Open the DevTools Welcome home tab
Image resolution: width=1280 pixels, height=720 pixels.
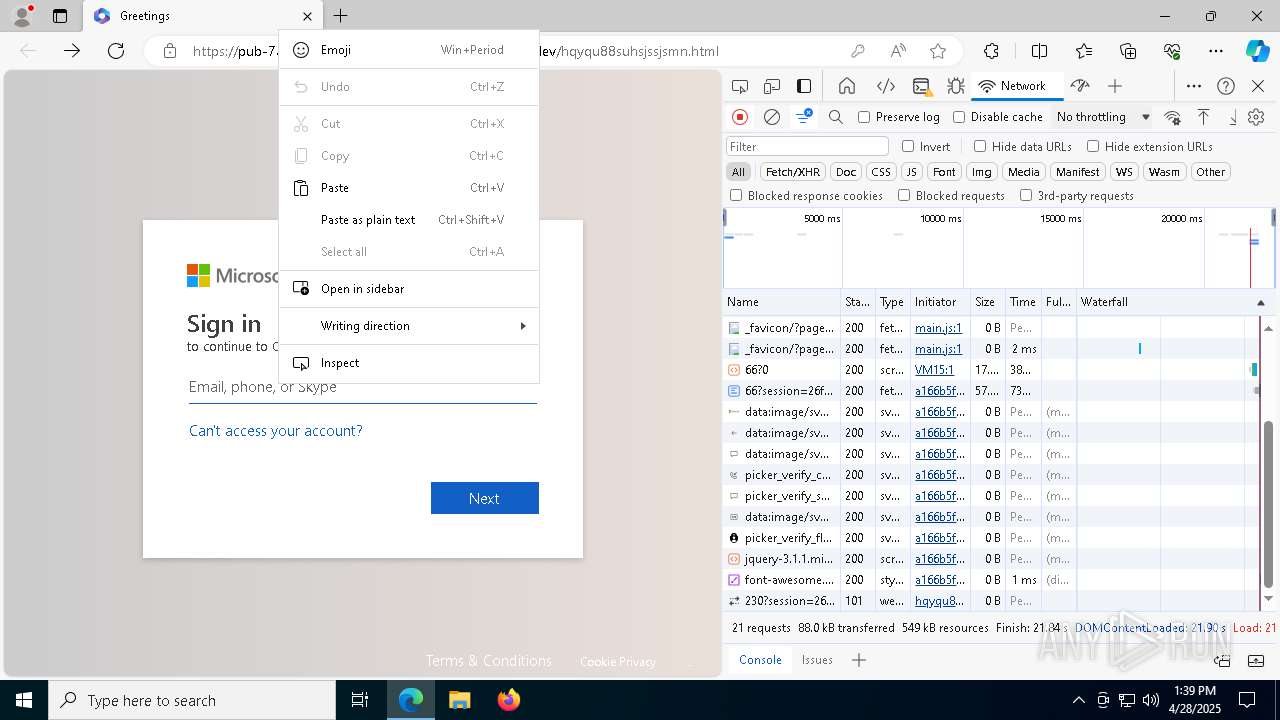(847, 86)
